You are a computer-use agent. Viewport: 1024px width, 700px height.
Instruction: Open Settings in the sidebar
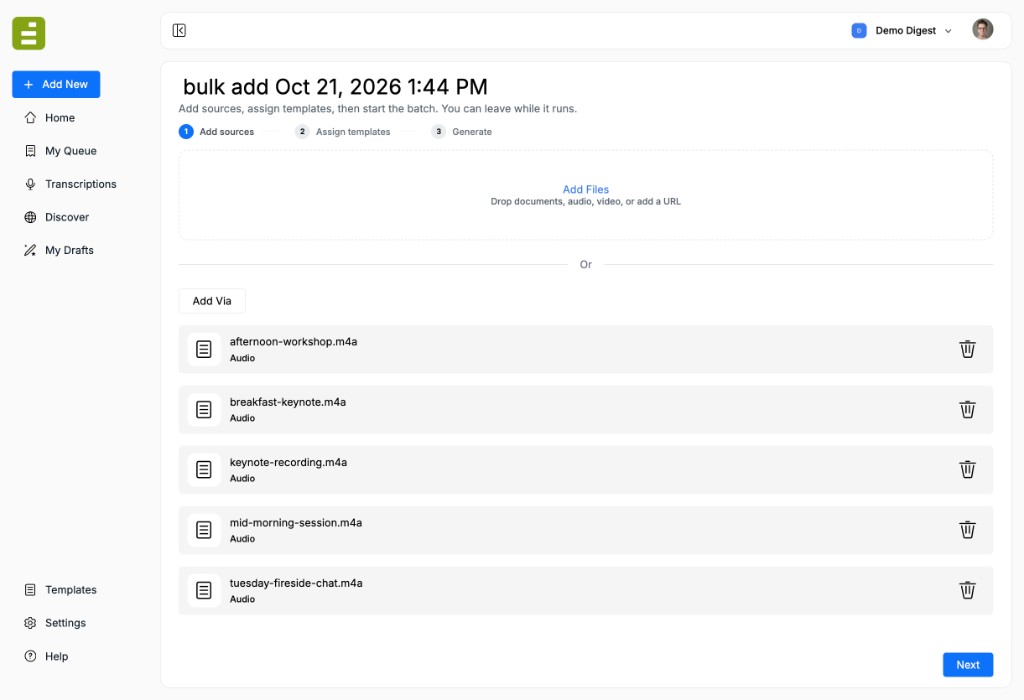coord(65,623)
